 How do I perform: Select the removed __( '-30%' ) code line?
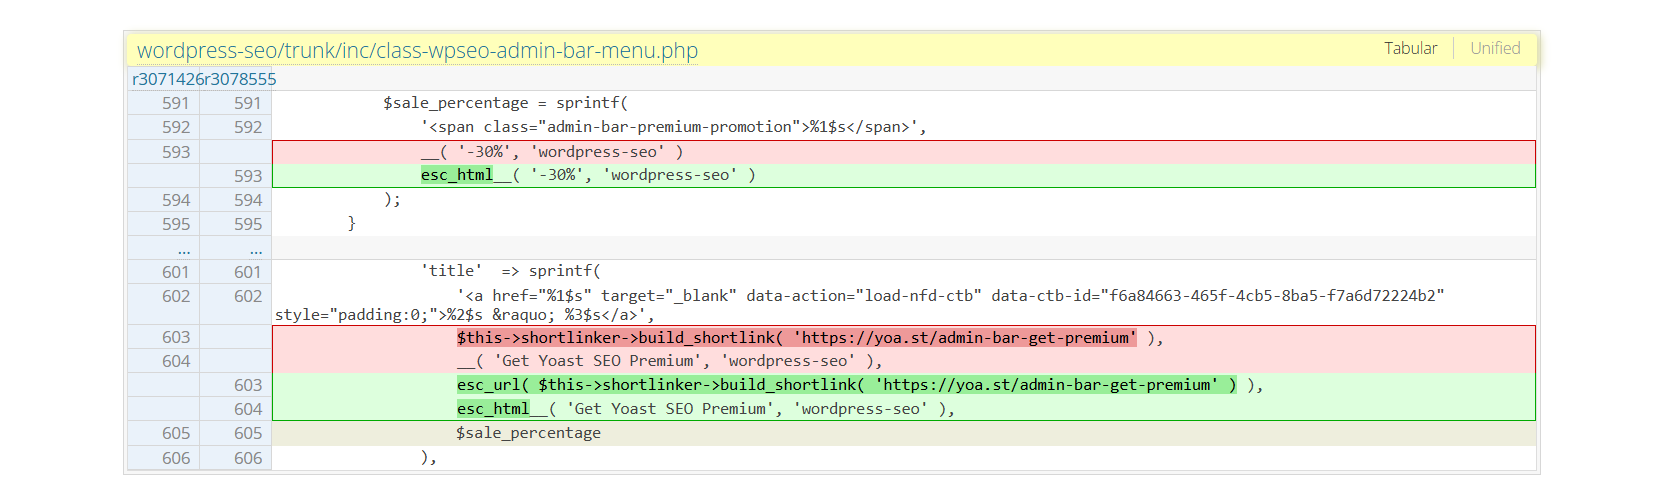click(552, 152)
